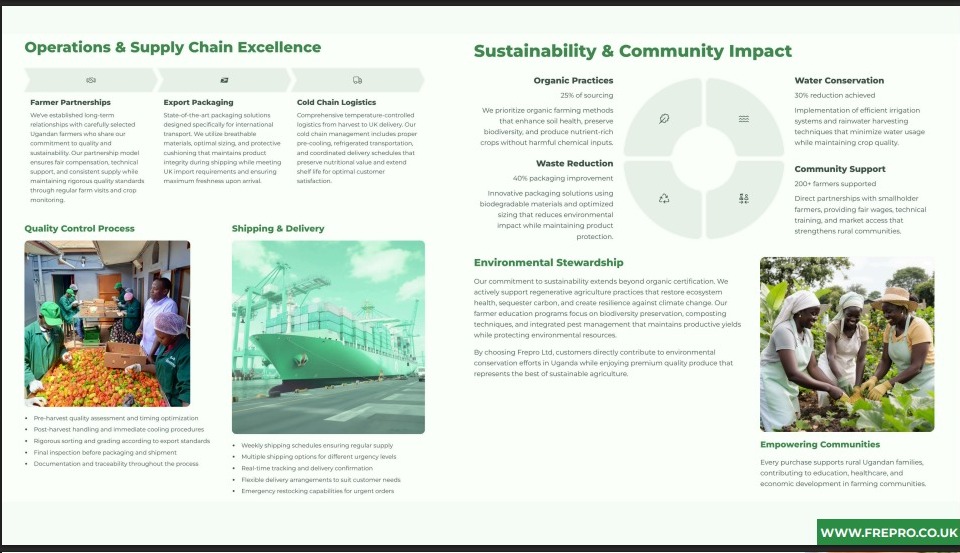
Task: Click the Waste Reduction heading
Action: click(574, 163)
